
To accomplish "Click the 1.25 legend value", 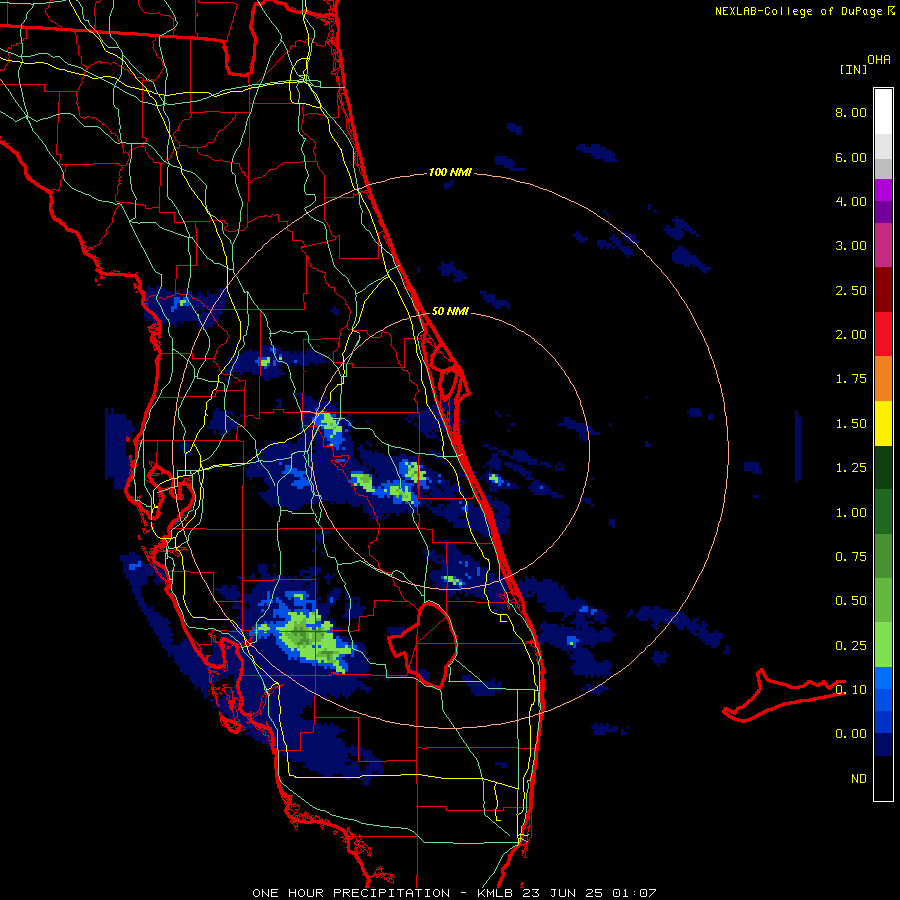I will click(851, 468).
